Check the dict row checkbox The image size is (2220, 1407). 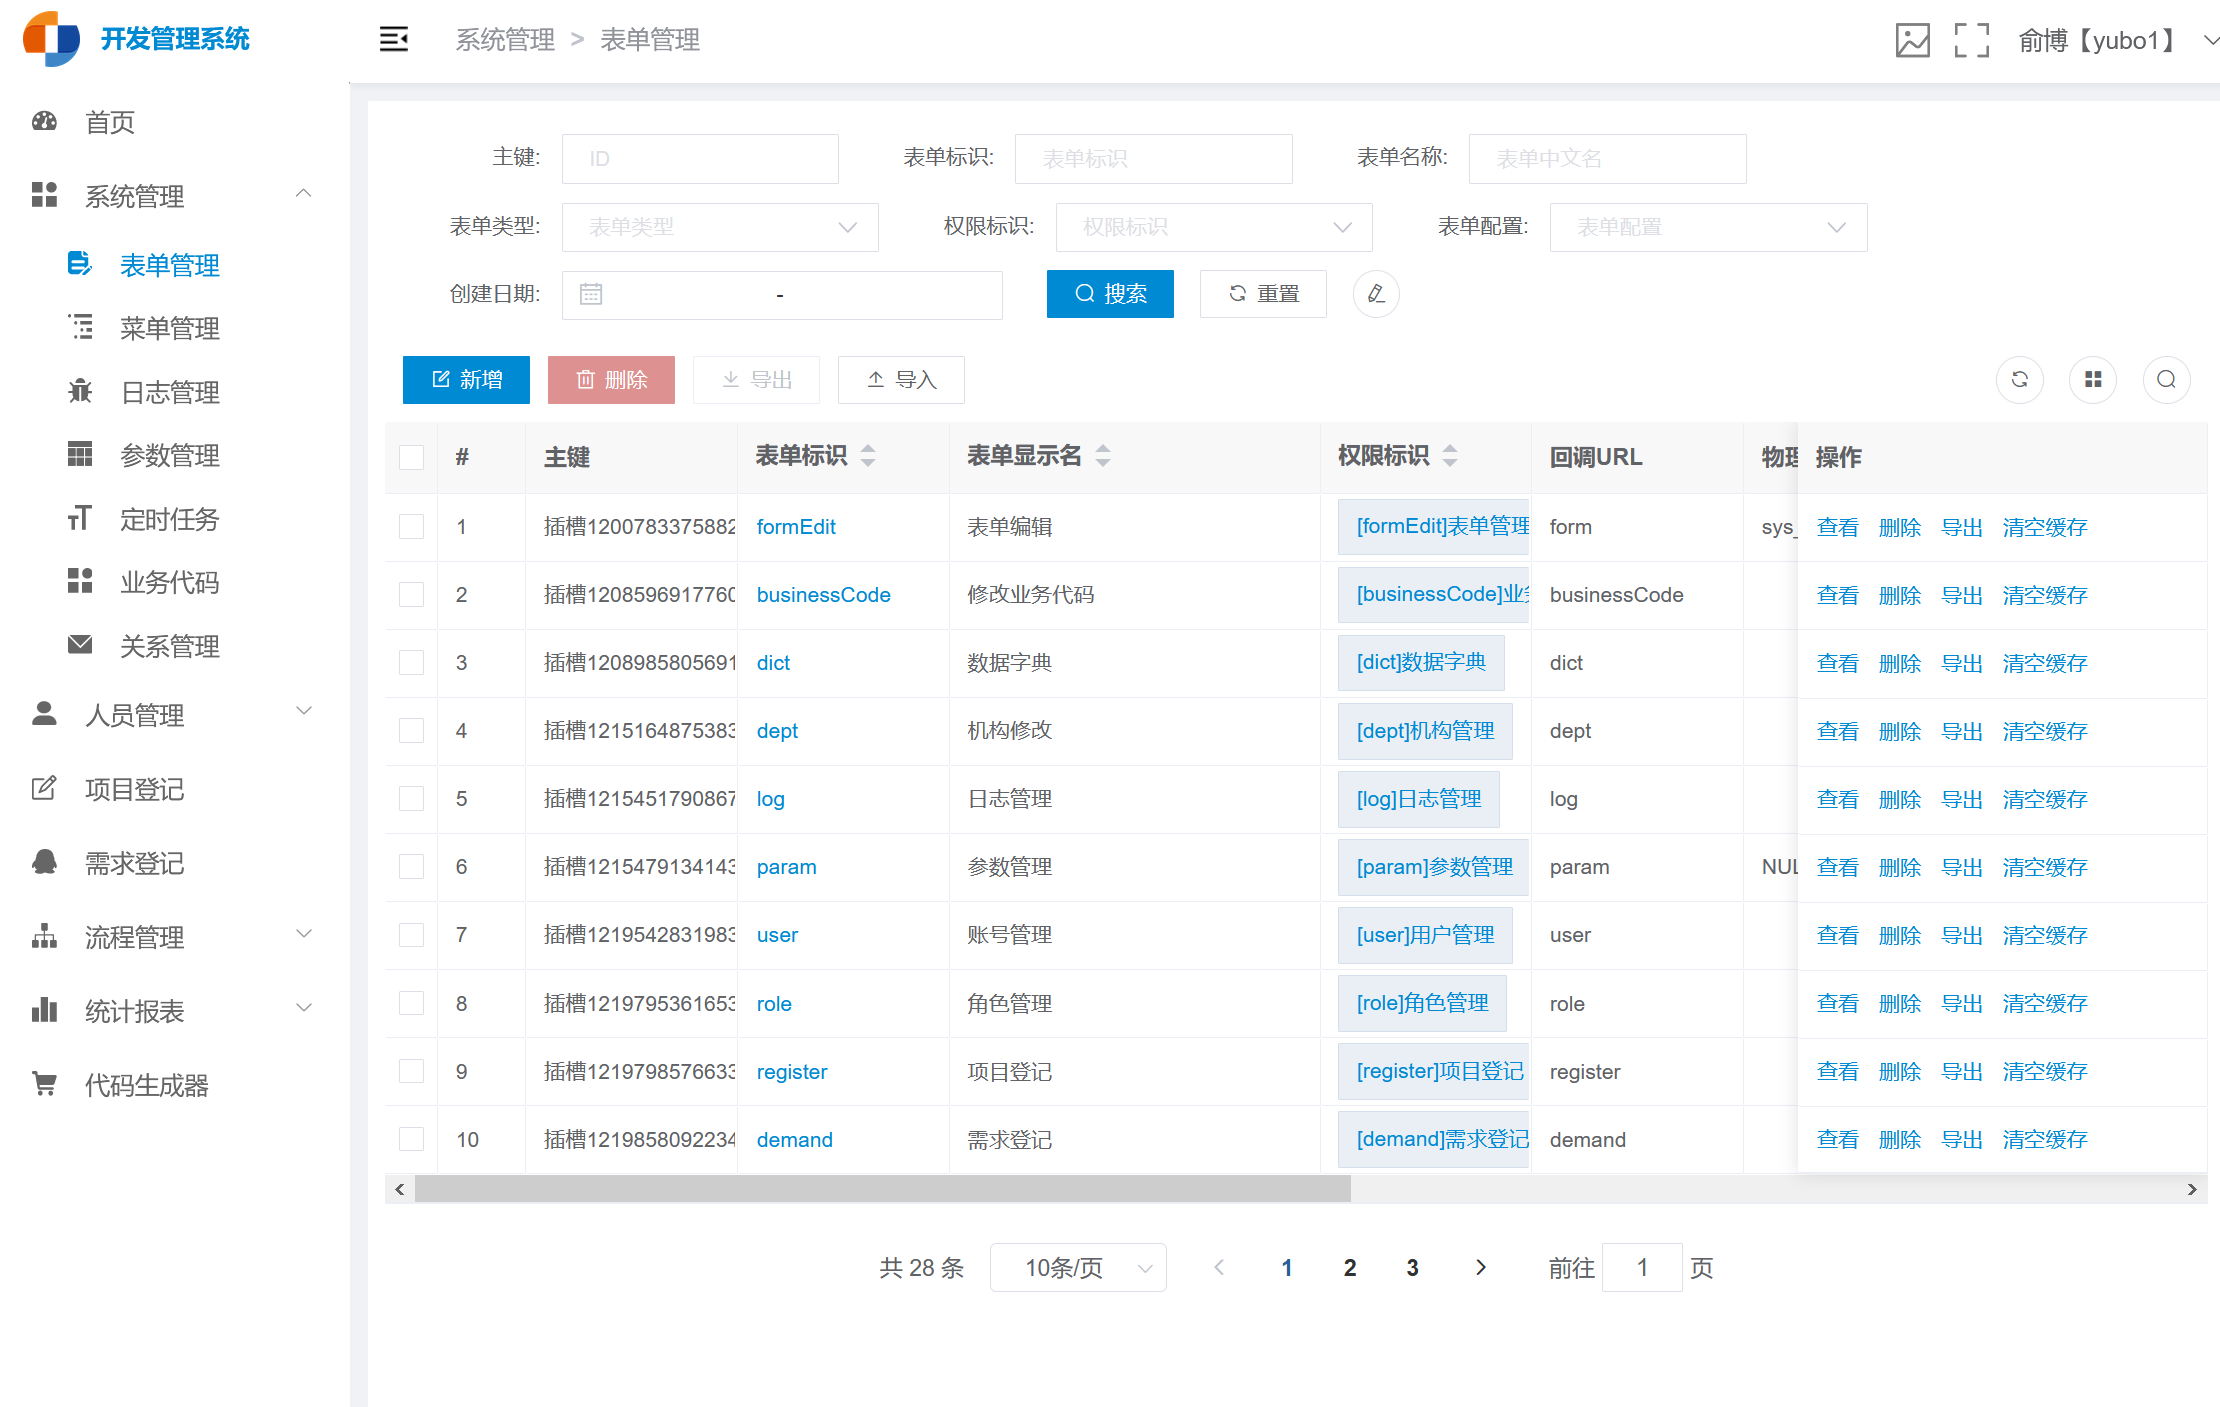point(412,663)
